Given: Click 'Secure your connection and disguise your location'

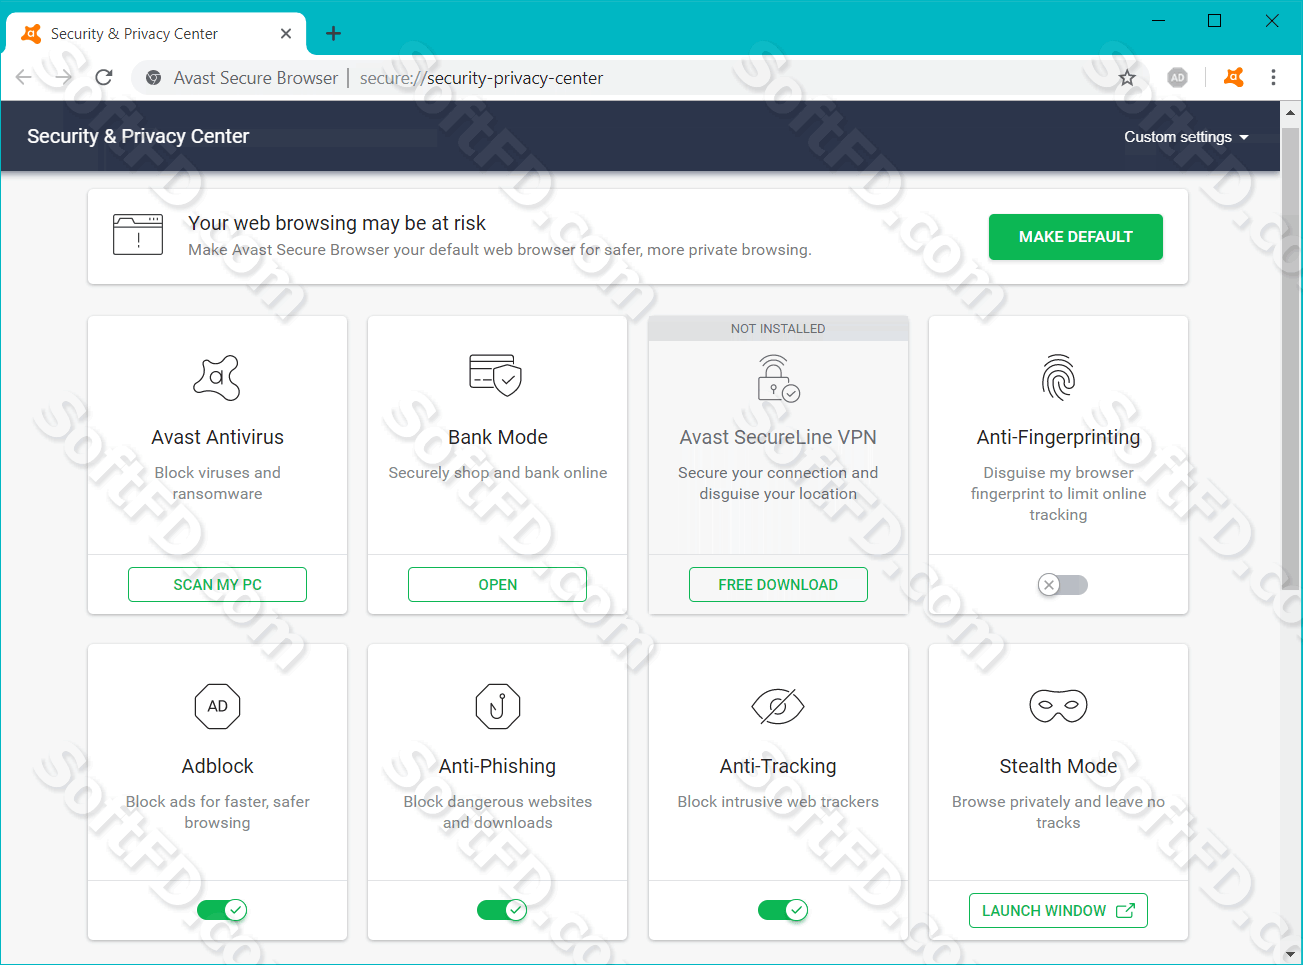Looking at the screenshot, I should [778, 483].
